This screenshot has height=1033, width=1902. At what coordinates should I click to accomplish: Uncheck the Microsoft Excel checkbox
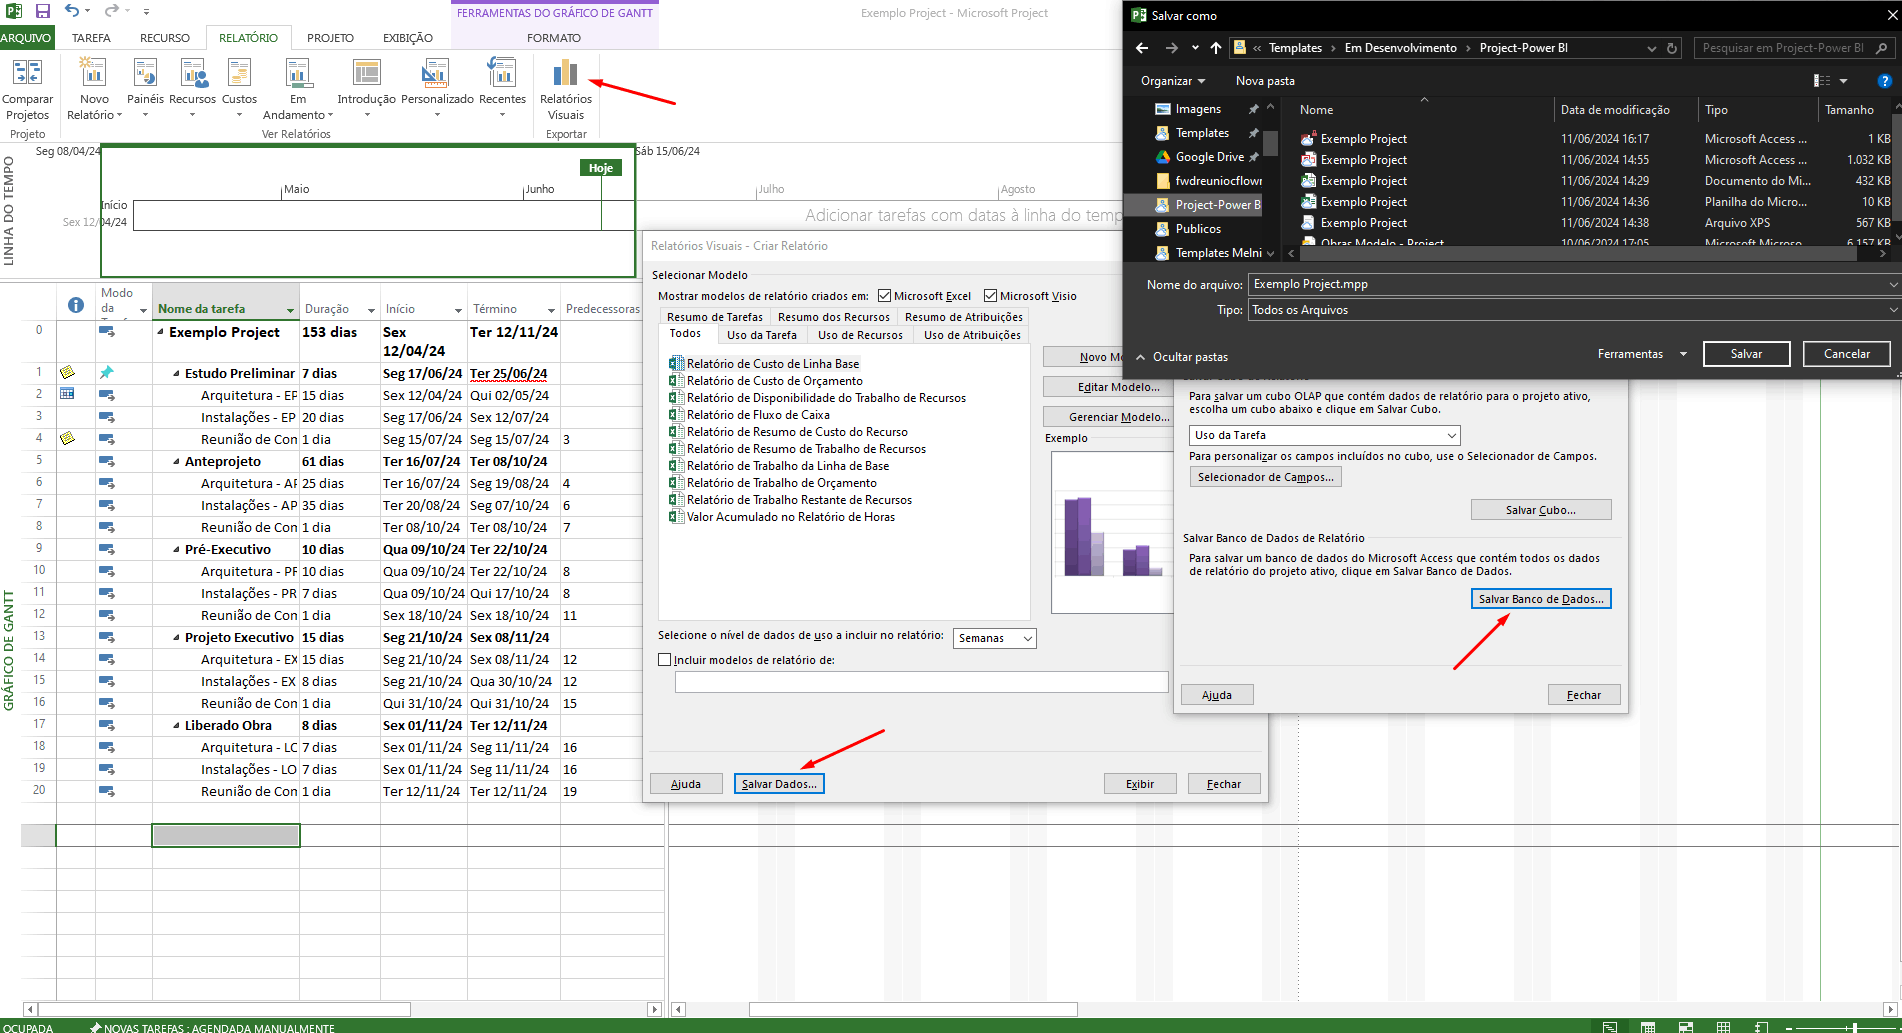tap(884, 296)
